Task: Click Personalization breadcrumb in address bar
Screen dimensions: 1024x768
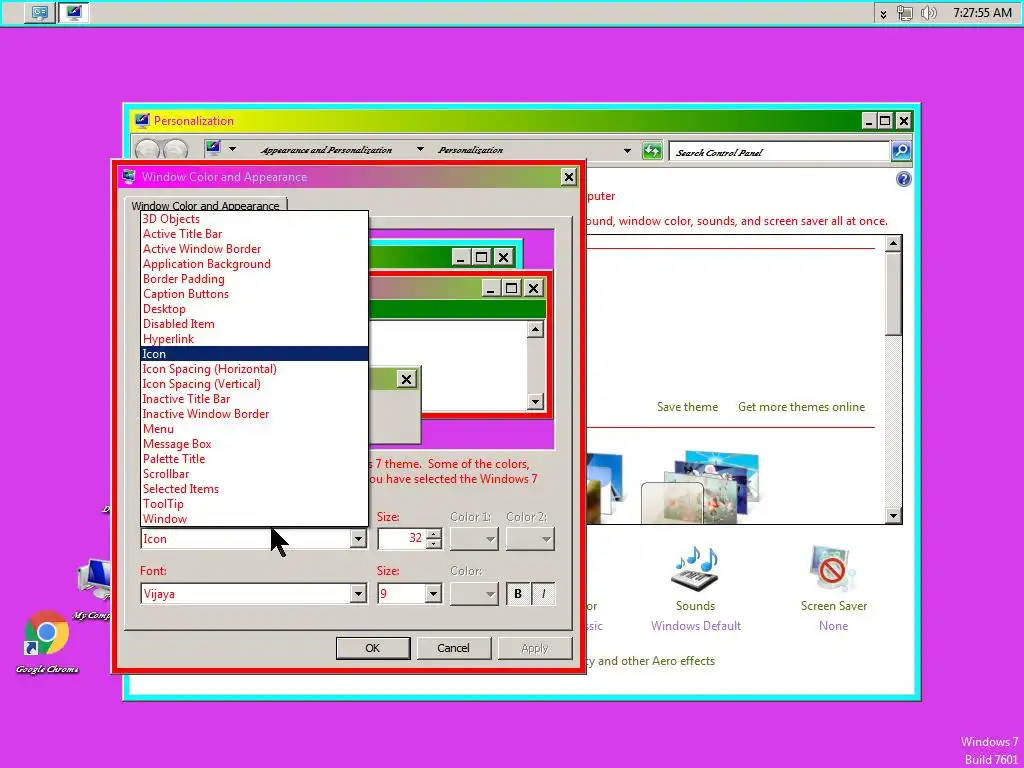Action: click(x=470, y=150)
